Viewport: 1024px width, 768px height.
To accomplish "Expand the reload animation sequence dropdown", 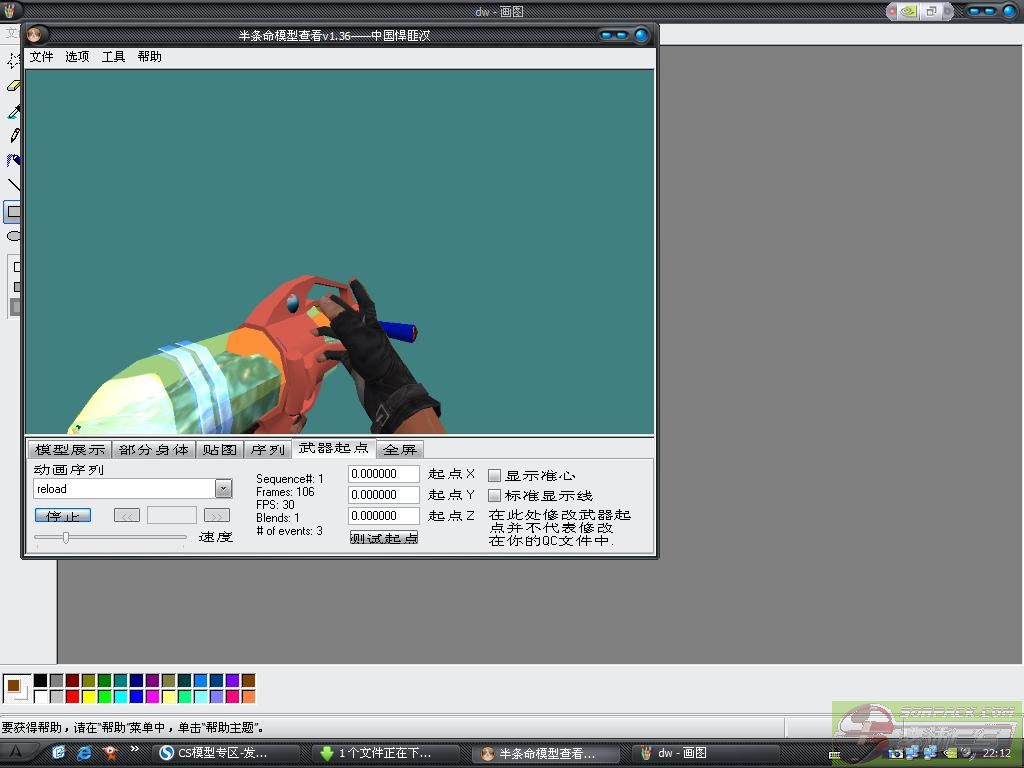I will [223, 489].
